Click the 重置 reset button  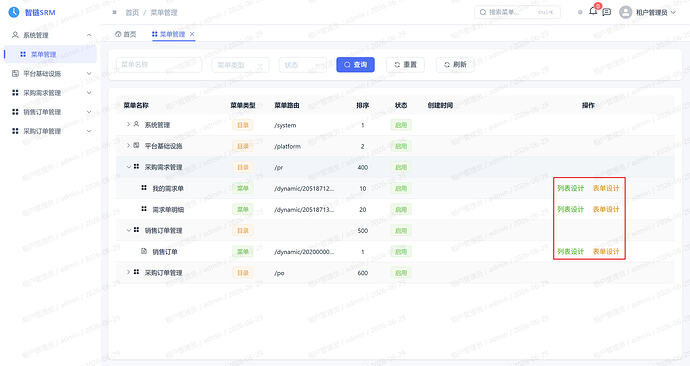click(x=405, y=65)
